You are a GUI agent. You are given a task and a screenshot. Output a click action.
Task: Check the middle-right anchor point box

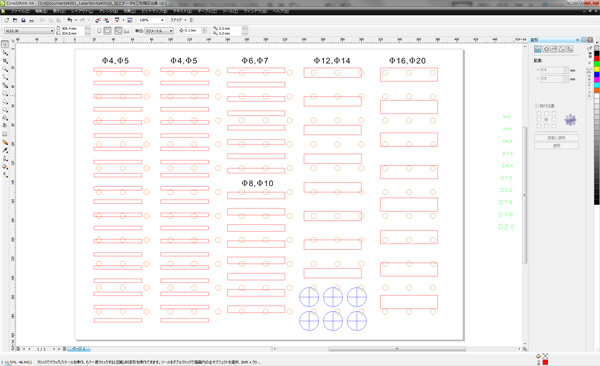pyautogui.click(x=554, y=119)
